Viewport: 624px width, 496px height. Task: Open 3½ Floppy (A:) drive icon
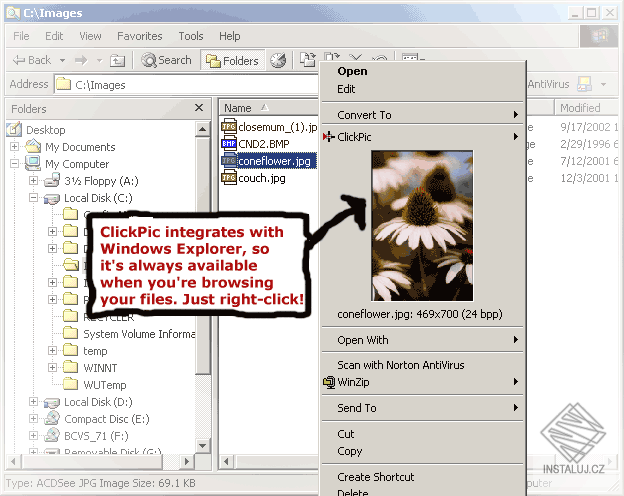point(52,181)
